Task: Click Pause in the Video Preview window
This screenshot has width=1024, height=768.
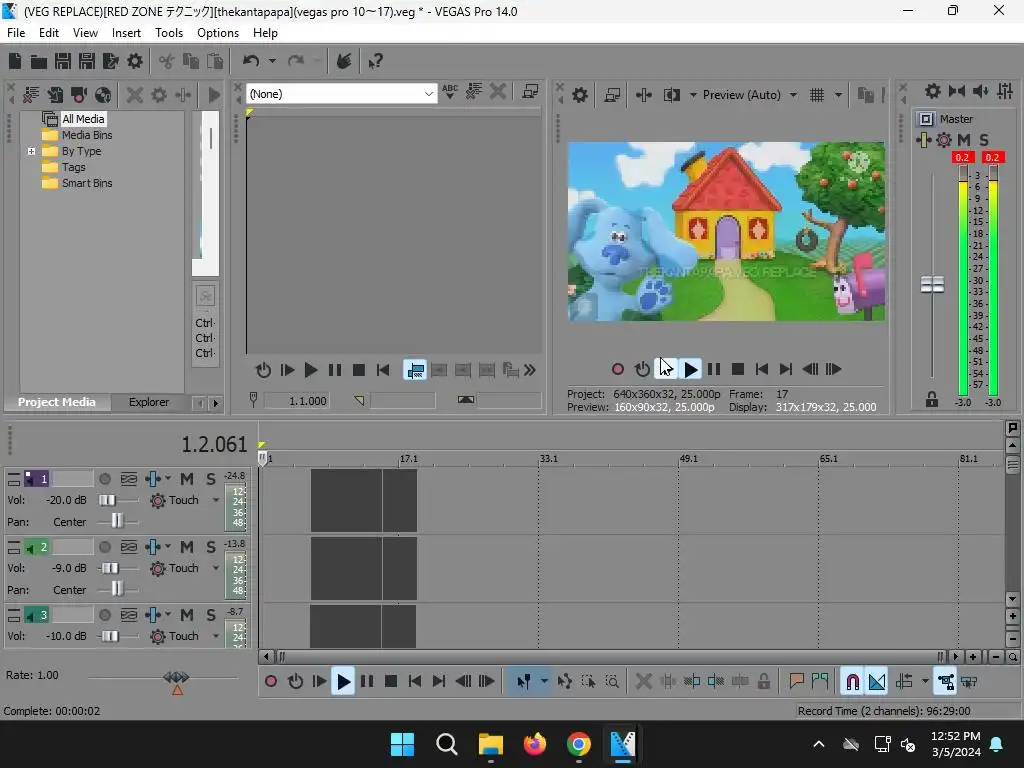Action: click(714, 370)
